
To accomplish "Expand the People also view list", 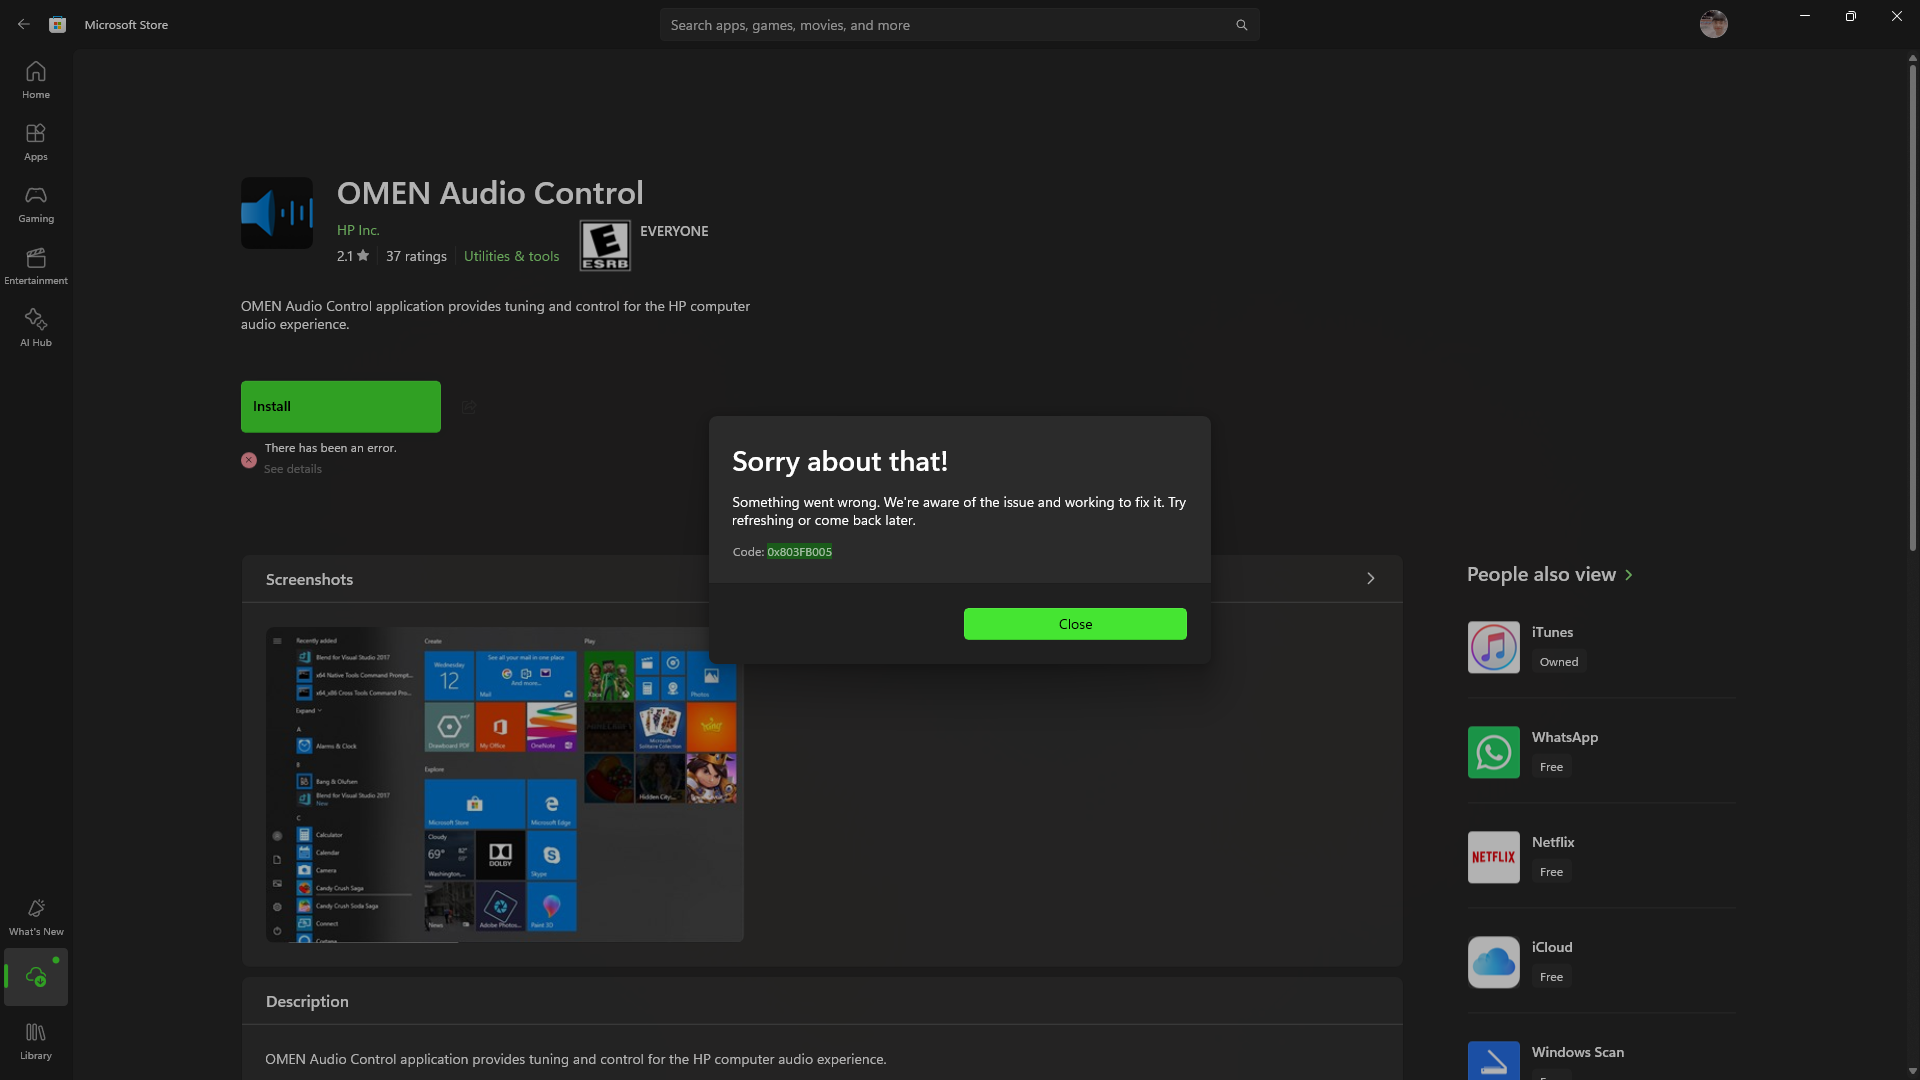I will pos(1629,575).
